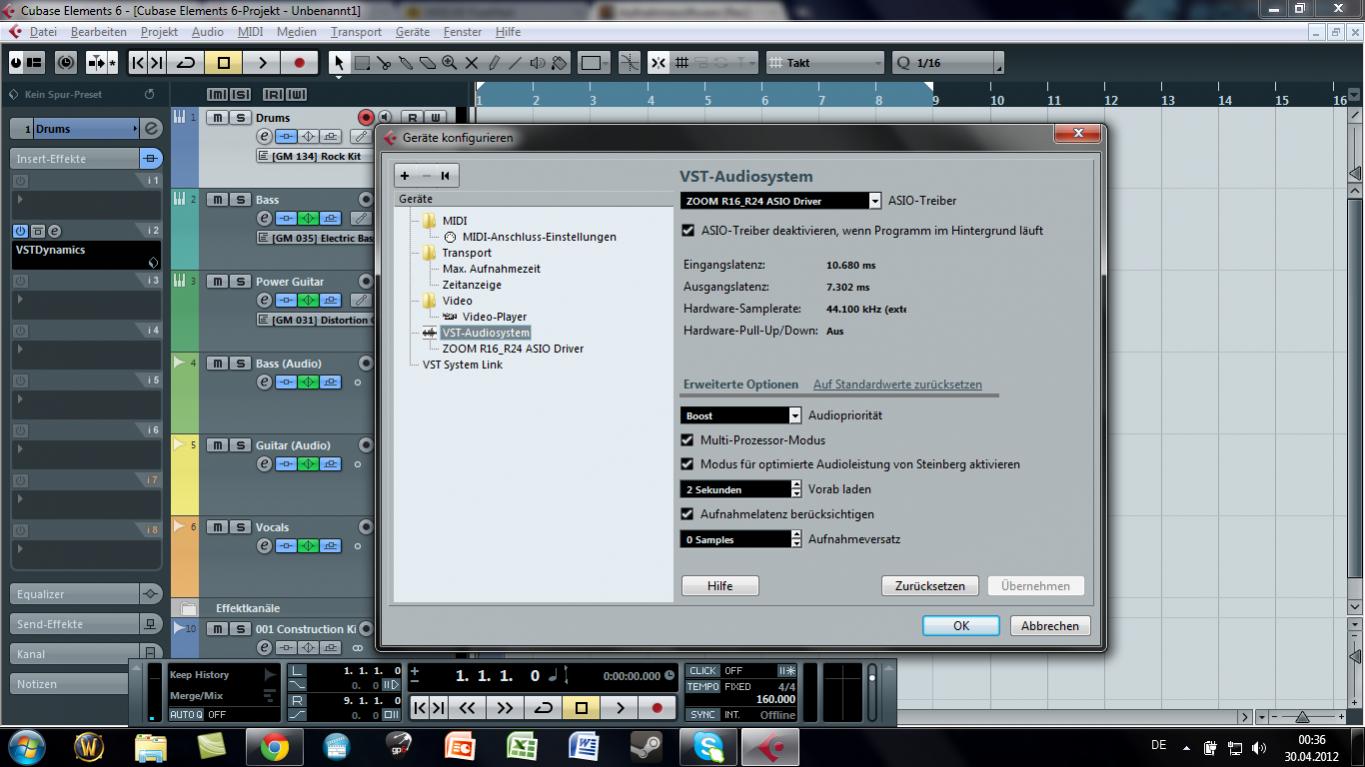Toggle Multi-Prozessor-Modus checkbox
Viewport: 1365px width, 767px height.
687,440
